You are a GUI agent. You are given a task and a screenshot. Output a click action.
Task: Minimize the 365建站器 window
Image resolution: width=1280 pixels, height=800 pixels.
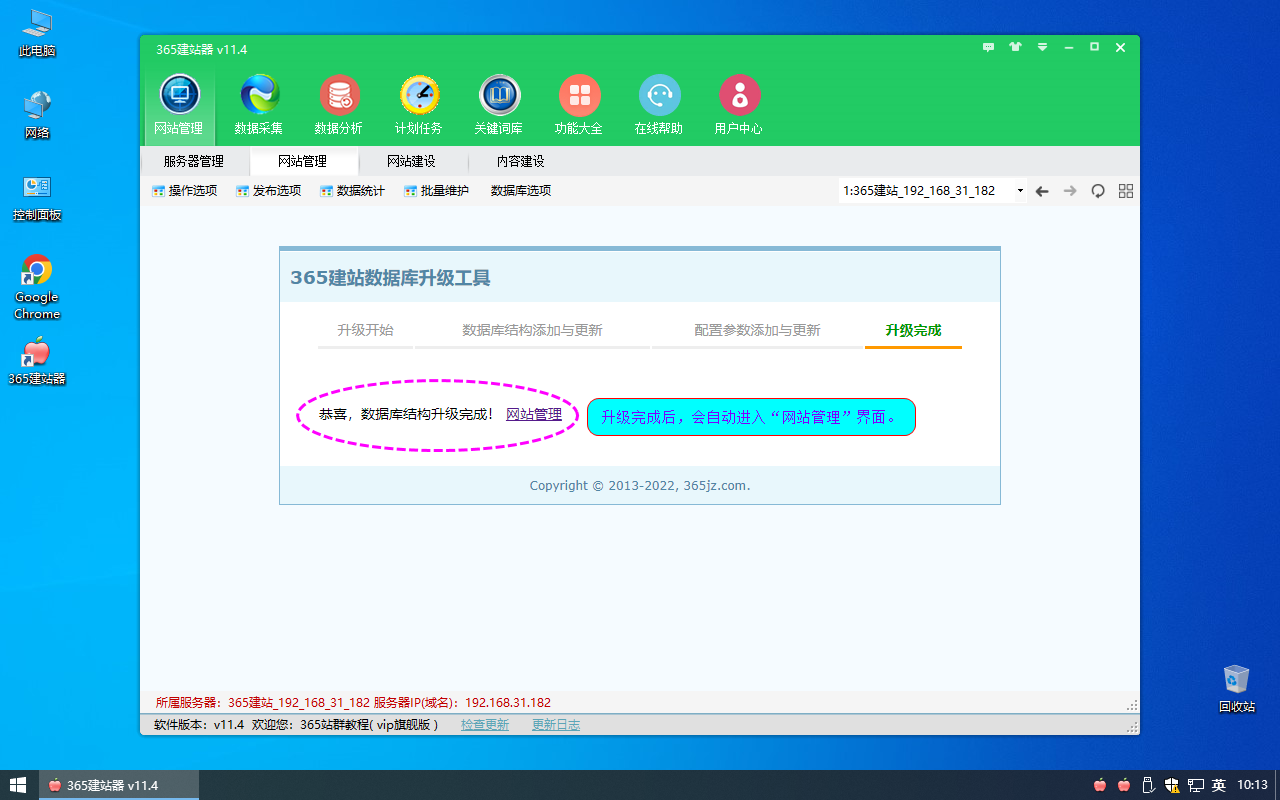pos(1069,48)
